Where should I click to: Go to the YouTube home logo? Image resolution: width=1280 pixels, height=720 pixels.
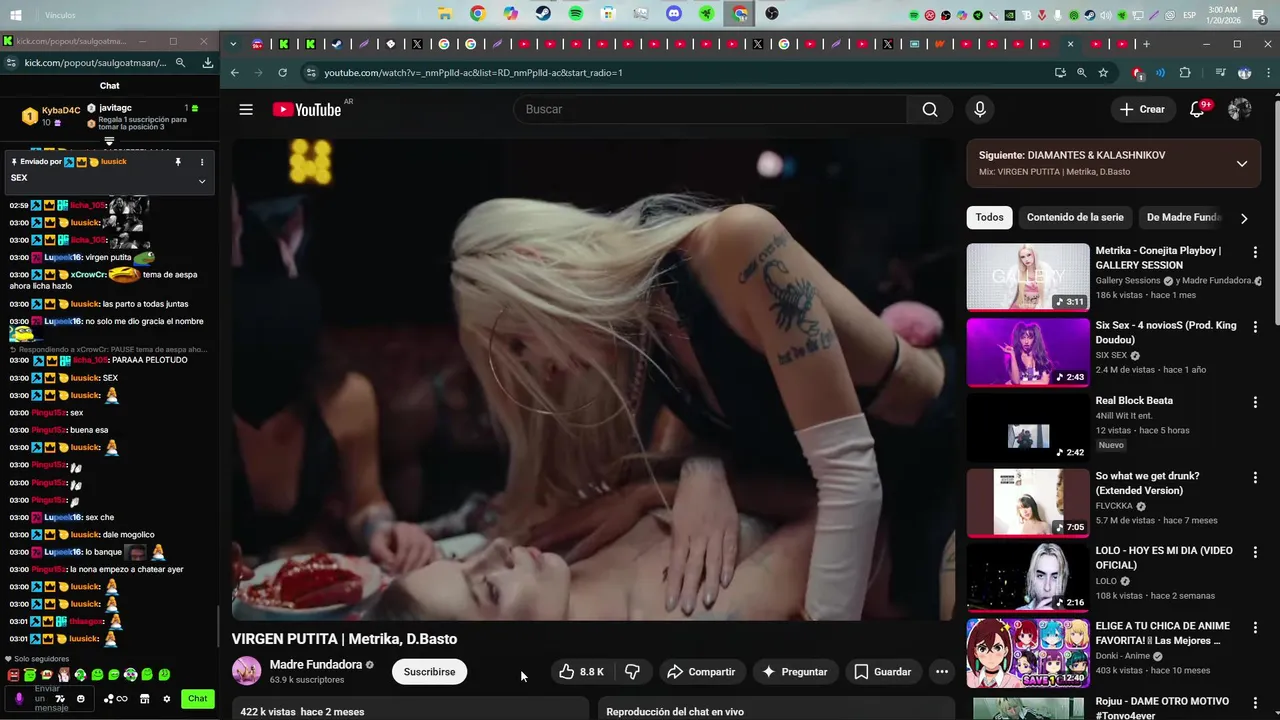(x=307, y=109)
